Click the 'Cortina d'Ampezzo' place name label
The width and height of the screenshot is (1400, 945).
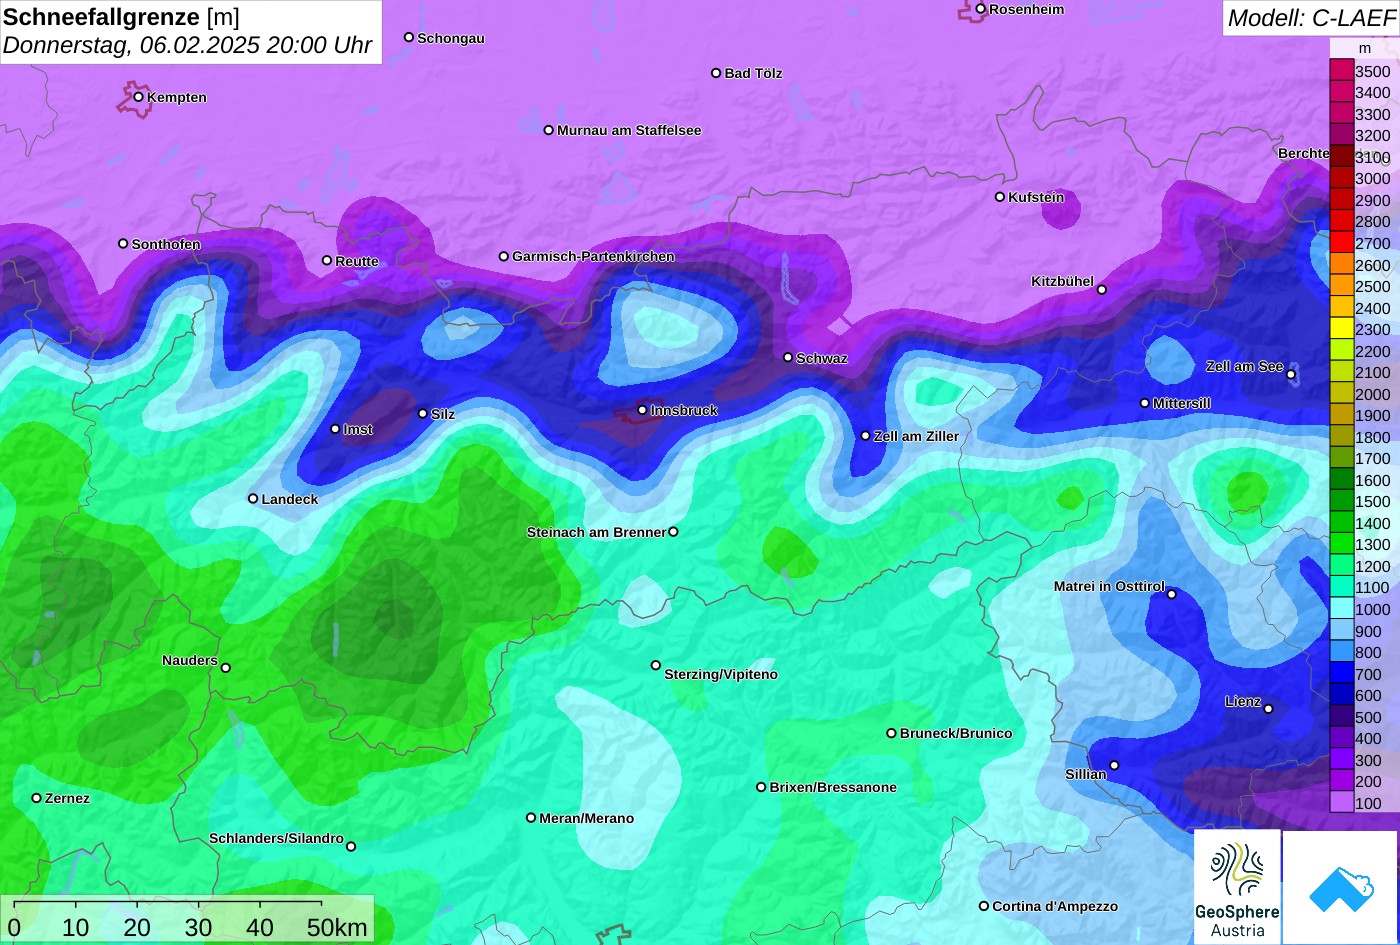pyautogui.click(x=1055, y=906)
